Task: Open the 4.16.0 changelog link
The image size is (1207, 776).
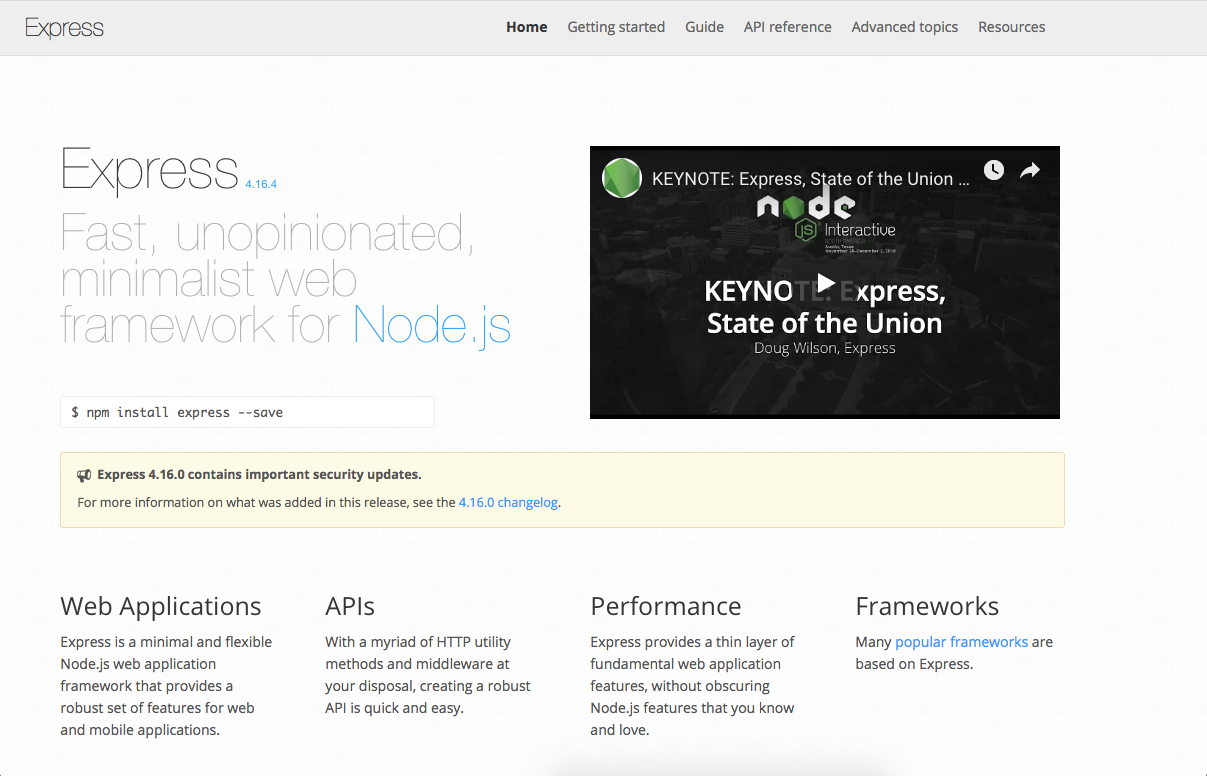Action: point(508,502)
